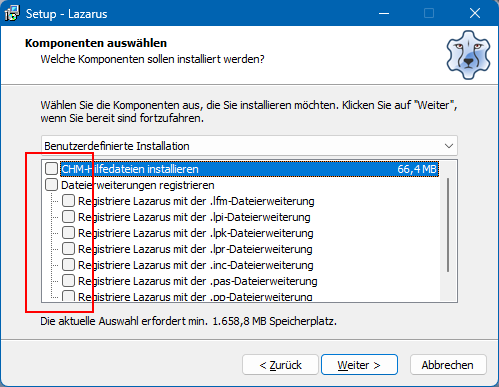
Task: Enable the .lpk-Dateierweiterung registration checkbox
Action: pyautogui.click(x=68, y=233)
